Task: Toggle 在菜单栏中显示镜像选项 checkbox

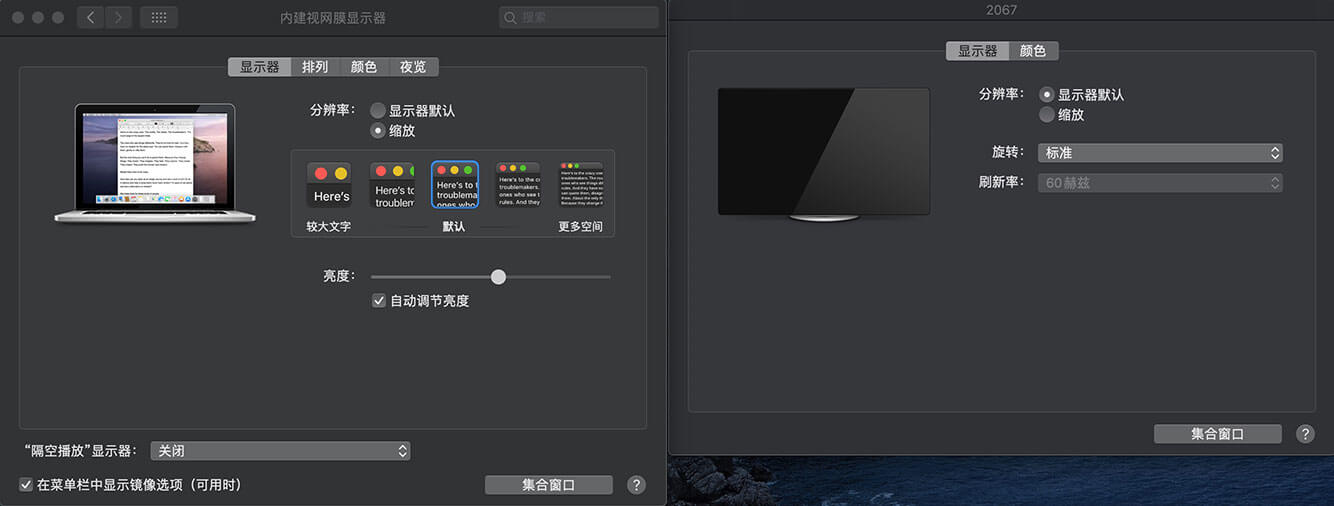Action: pyautogui.click(x=26, y=485)
